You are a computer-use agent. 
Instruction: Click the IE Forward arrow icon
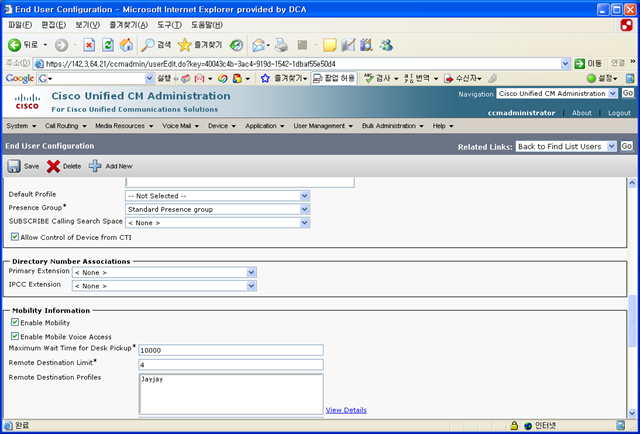[x=61, y=45]
